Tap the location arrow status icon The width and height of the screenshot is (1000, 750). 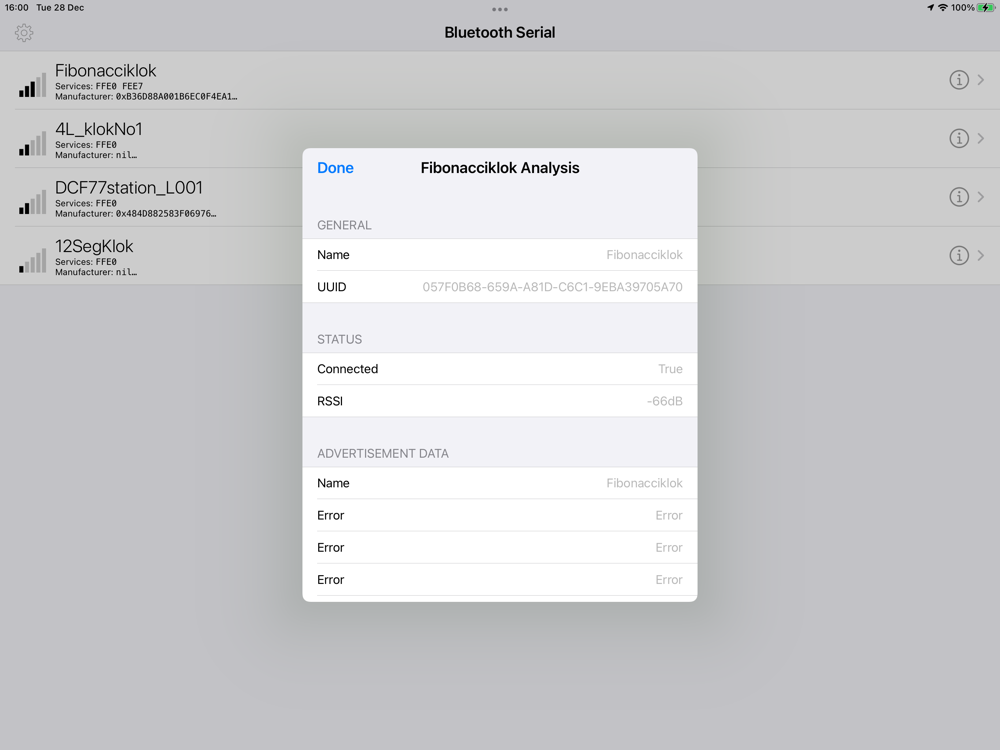click(930, 8)
